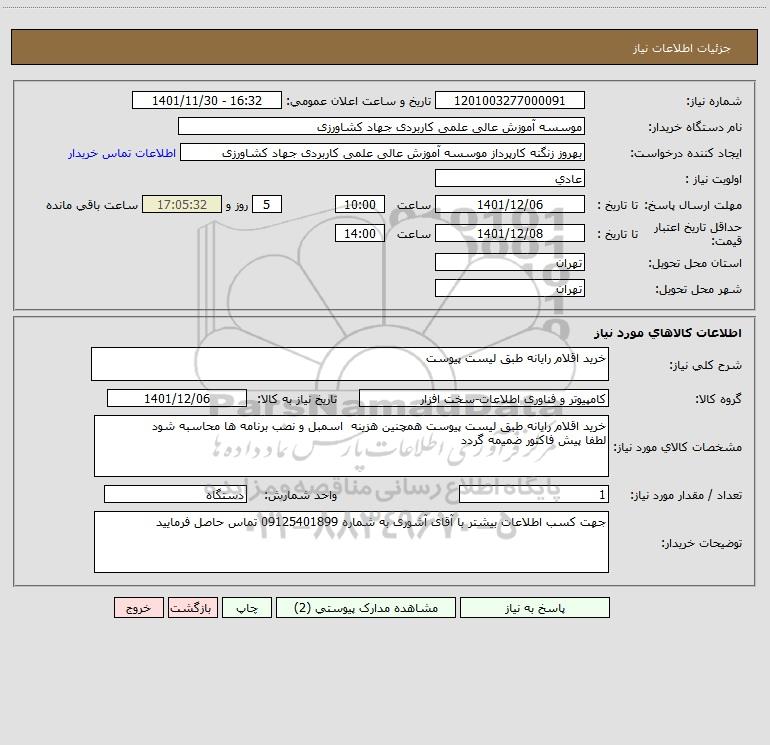Click the پاسخ به نیاز button

(x=535, y=608)
